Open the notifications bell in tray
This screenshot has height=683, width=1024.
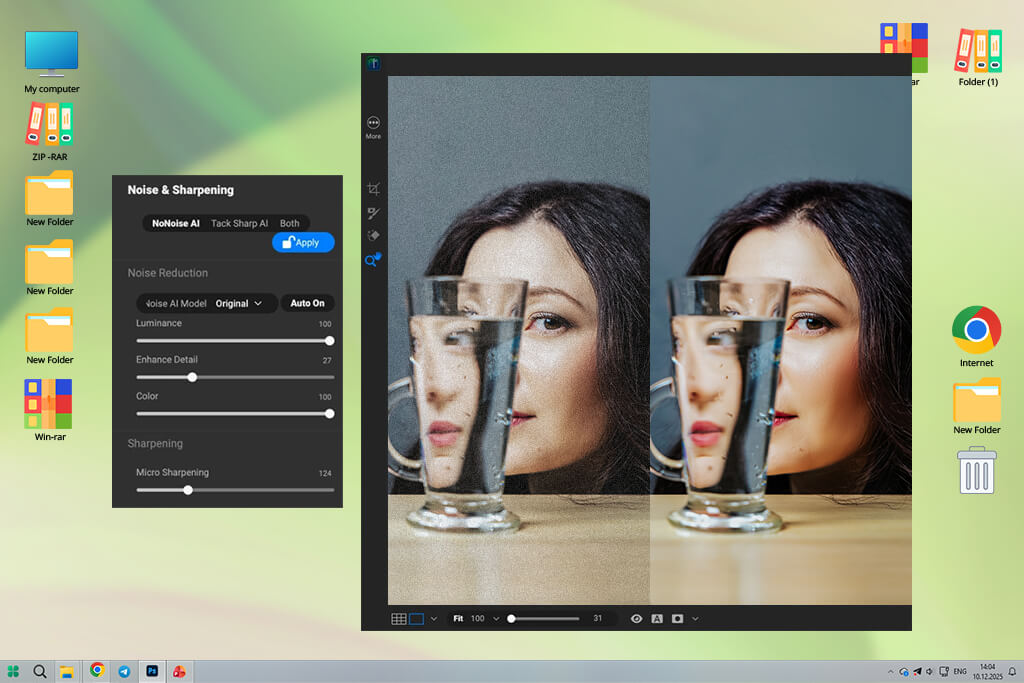click(x=1012, y=671)
